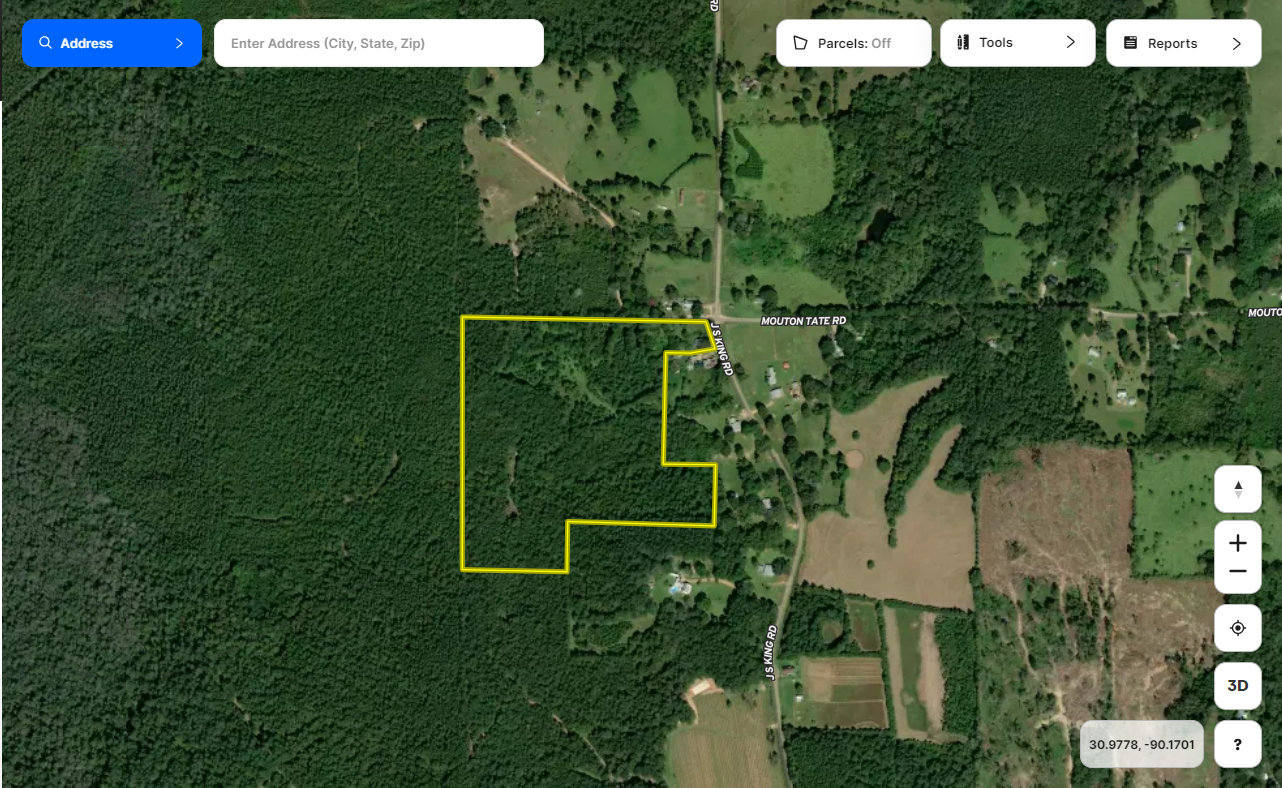Screen dimensions: 1282x788
Task: Expand the Reports menu chevron
Action: coord(1236,43)
